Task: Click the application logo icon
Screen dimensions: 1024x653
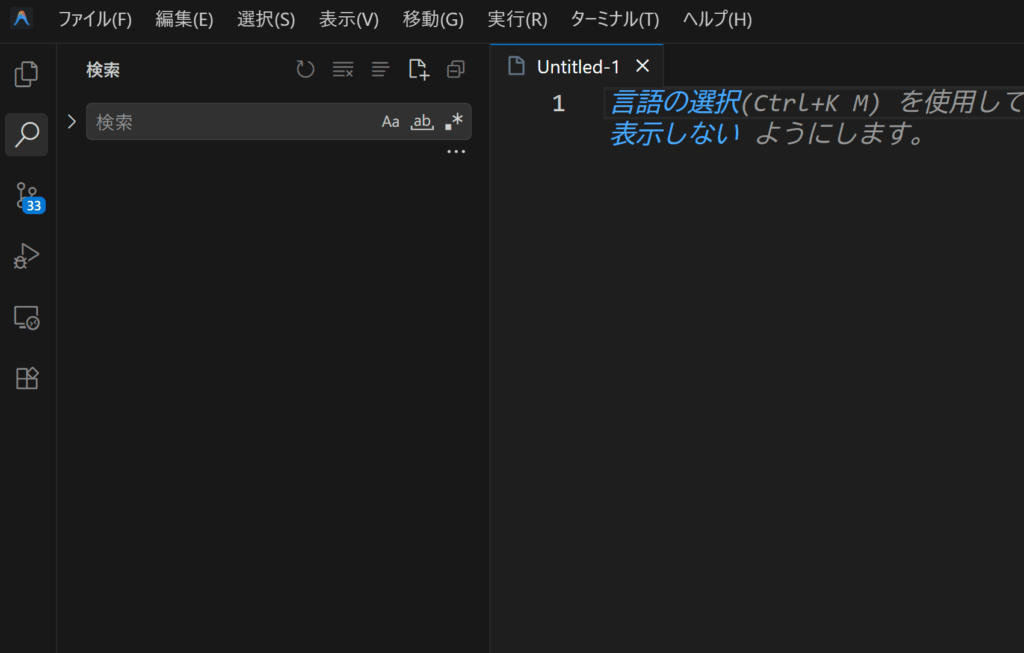Action: tap(22, 18)
